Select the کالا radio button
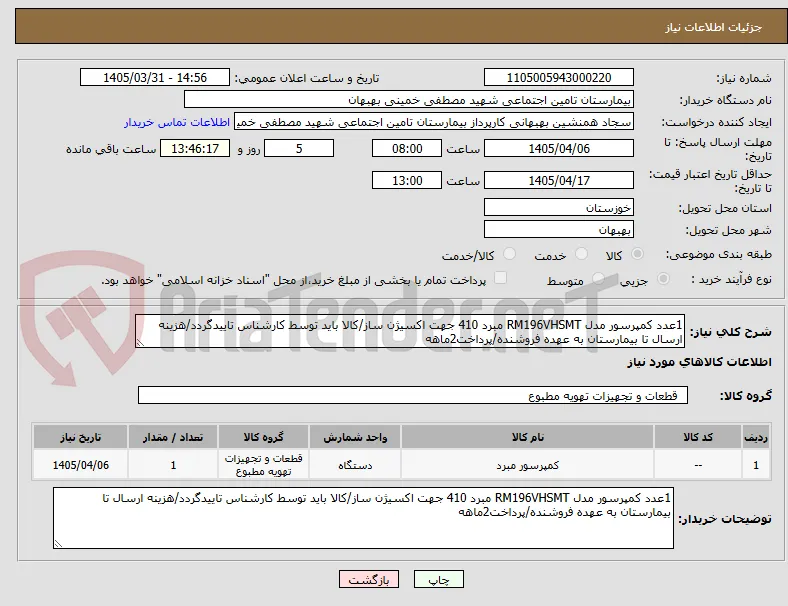 tap(637, 254)
